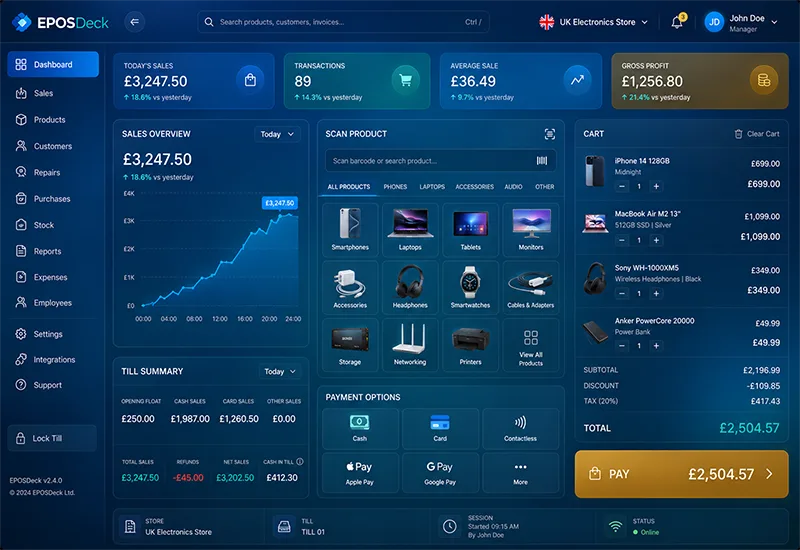Increase iPhone 14 128GB quantity

tap(656, 186)
